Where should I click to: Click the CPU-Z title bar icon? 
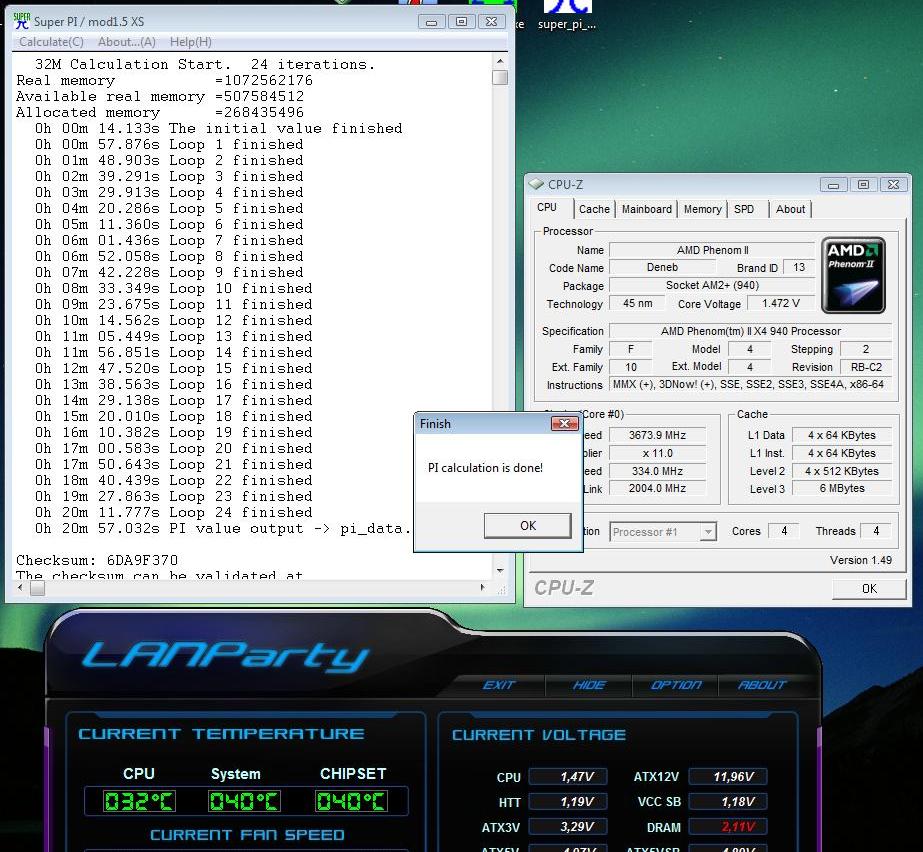[536, 184]
